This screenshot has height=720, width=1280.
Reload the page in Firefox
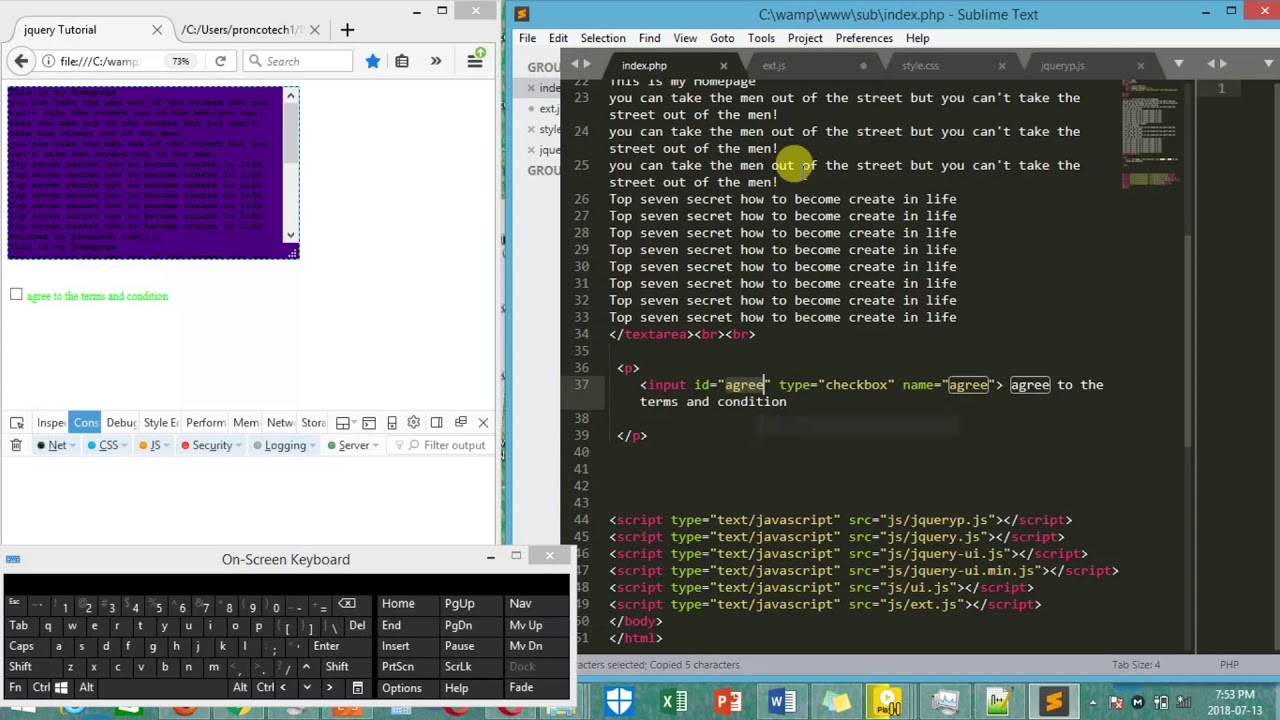pyautogui.click(x=220, y=61)
